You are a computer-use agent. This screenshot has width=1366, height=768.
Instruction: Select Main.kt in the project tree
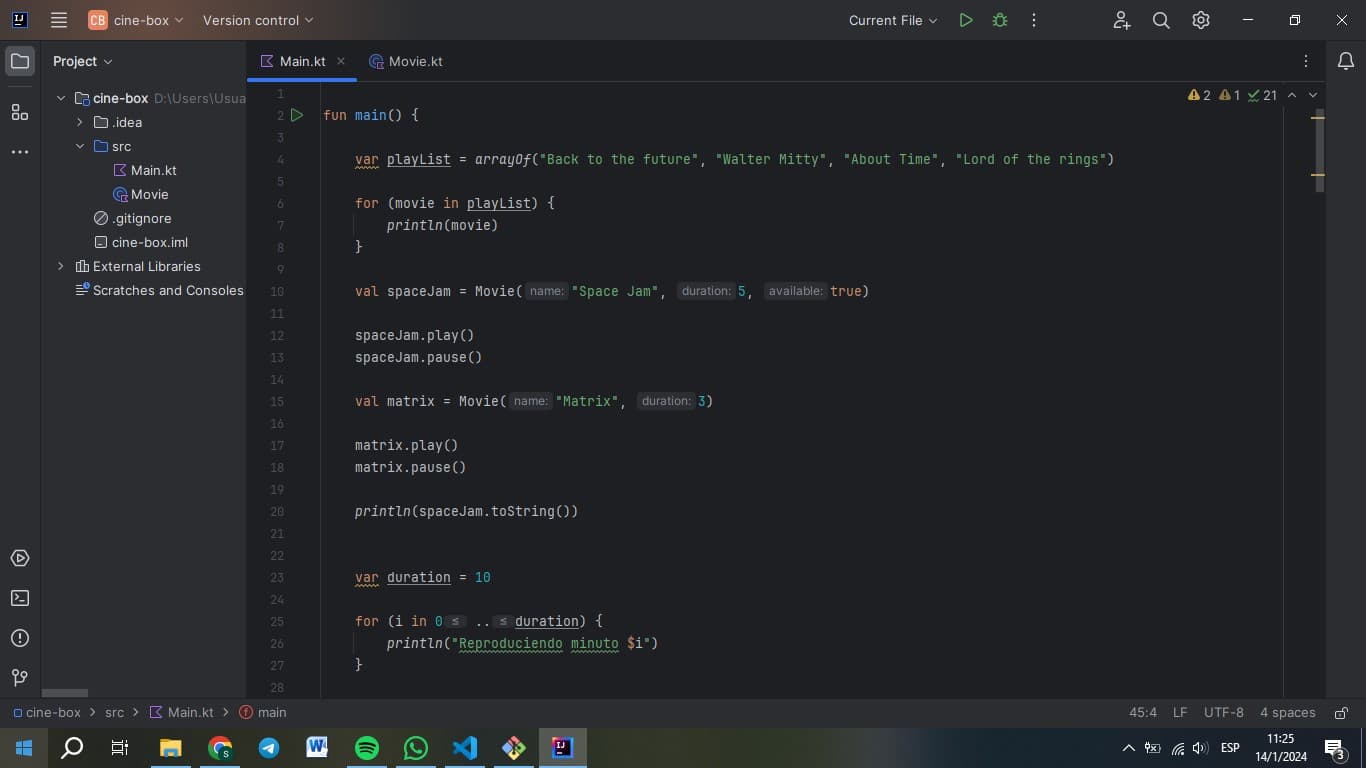click(x=145, y=170)
